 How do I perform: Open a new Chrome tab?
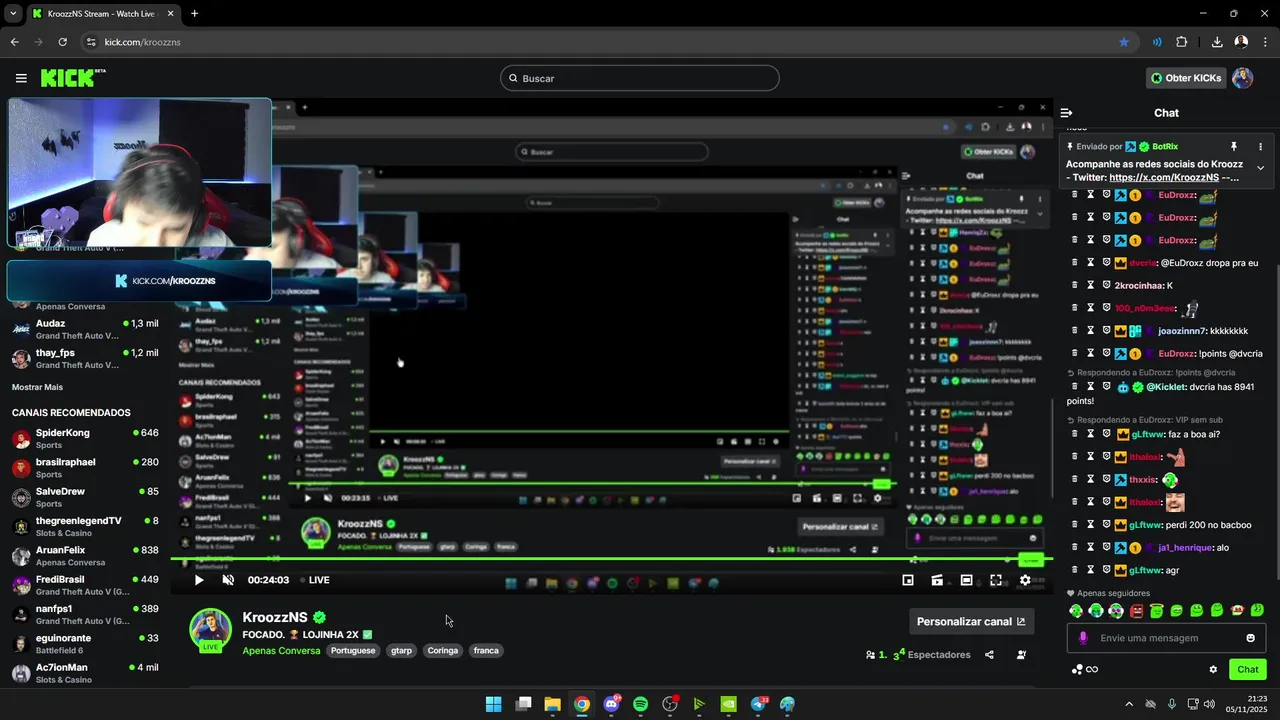coord(194,14)
